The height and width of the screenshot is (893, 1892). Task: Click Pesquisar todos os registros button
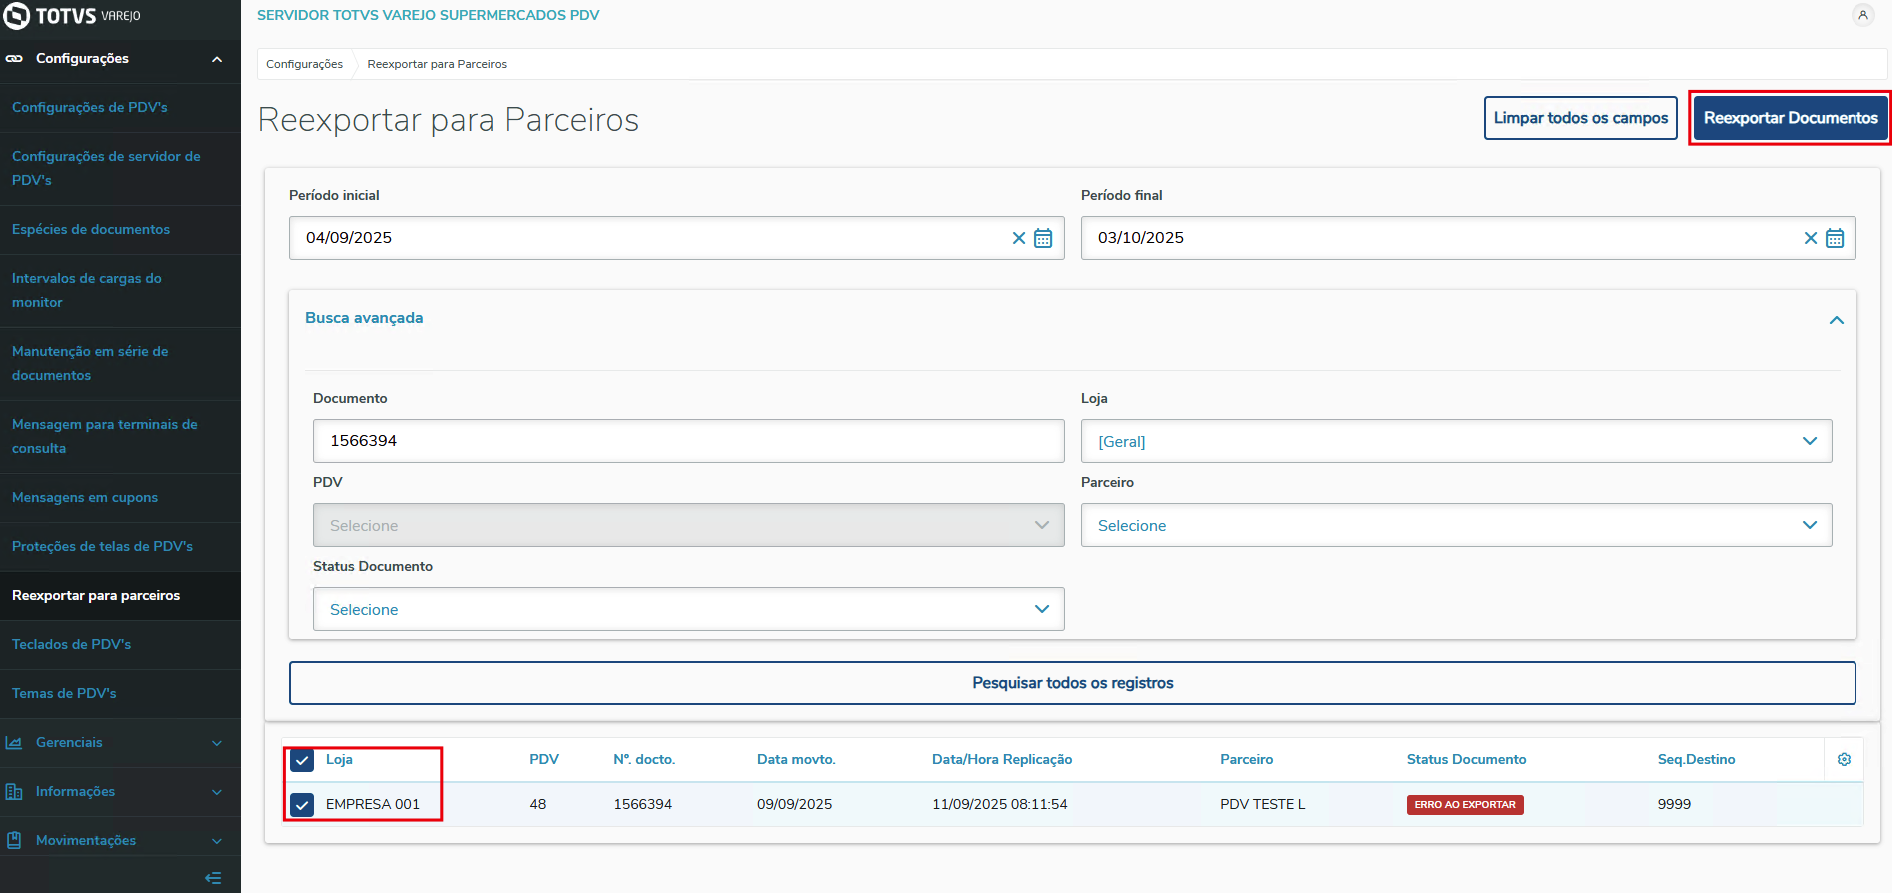[1072, 683]
